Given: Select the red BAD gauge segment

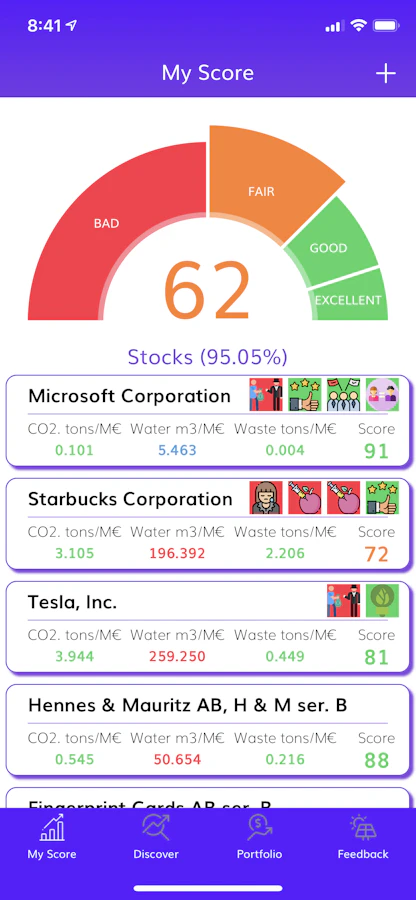Looking at the screenshot, I should (x=107, y=224).
